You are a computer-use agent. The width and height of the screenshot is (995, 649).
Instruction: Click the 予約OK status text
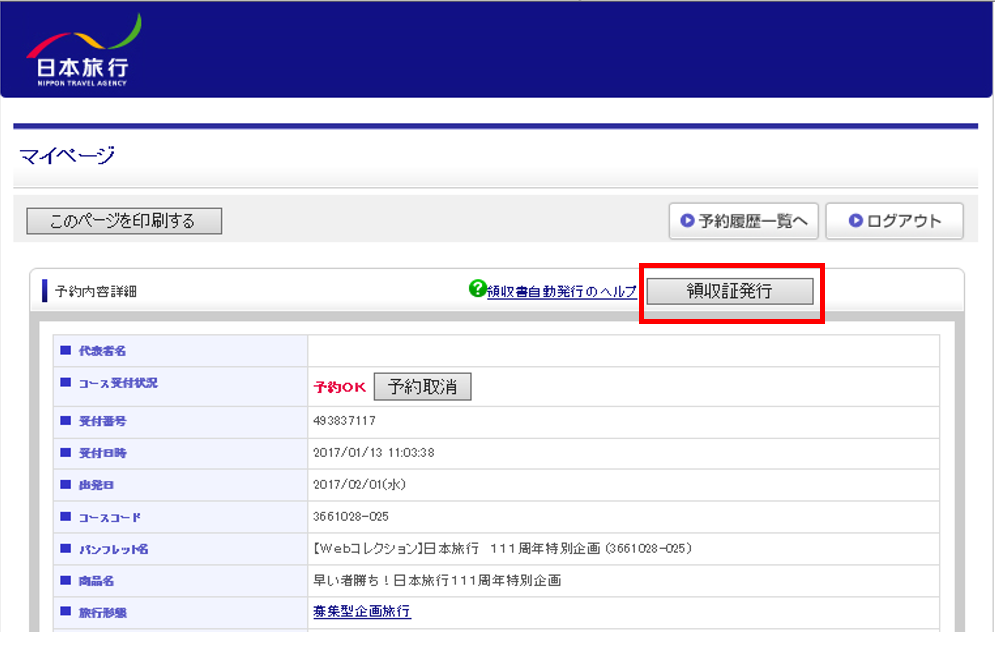(340, 388)
